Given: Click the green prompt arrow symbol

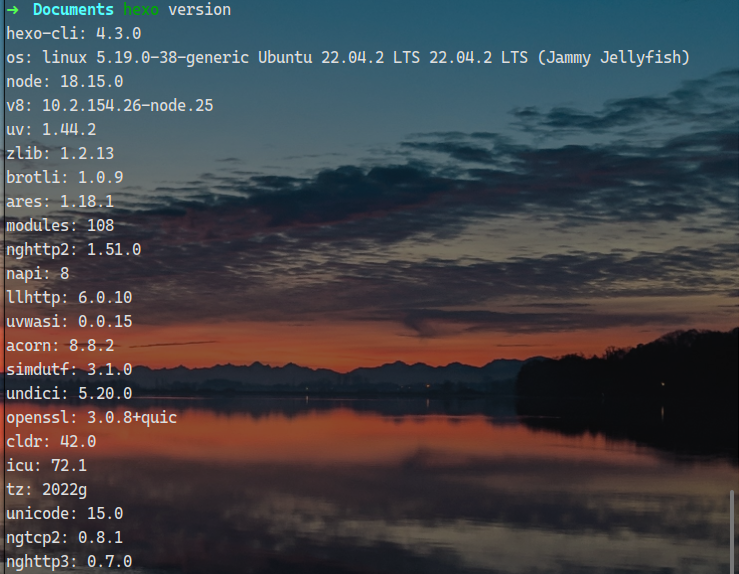Looking at the screenshot, I should (13, 9).
